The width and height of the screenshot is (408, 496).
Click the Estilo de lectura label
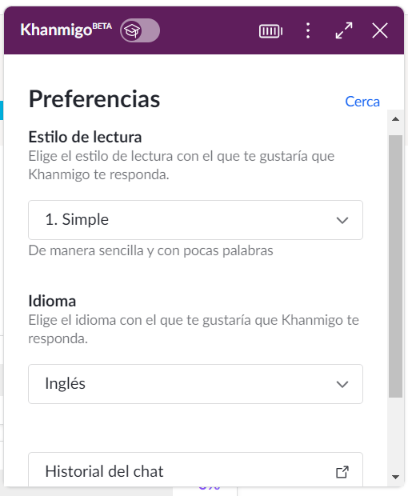tap(85, 137)
